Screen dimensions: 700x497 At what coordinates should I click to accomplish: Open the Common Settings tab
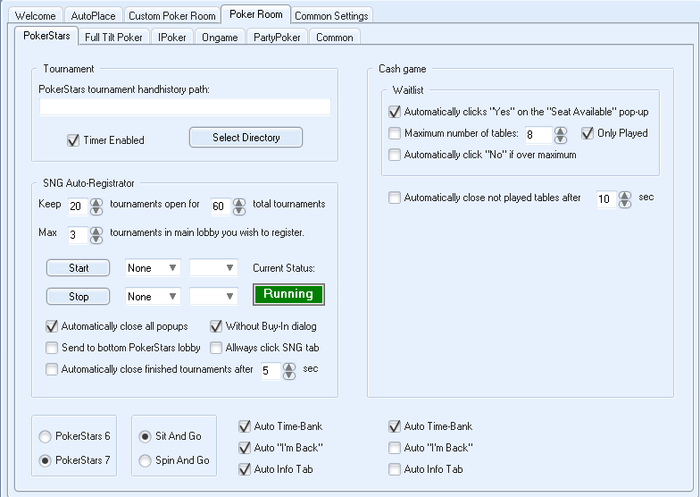(x=332, y=16)
